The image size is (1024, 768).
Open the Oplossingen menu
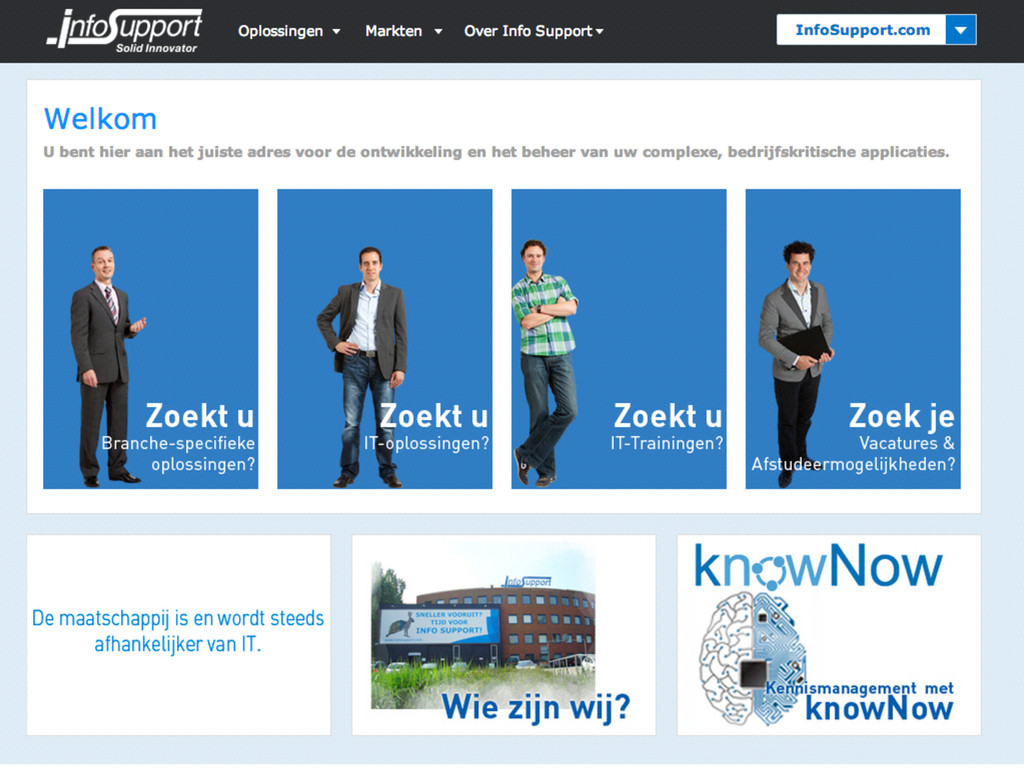point(281,31)
